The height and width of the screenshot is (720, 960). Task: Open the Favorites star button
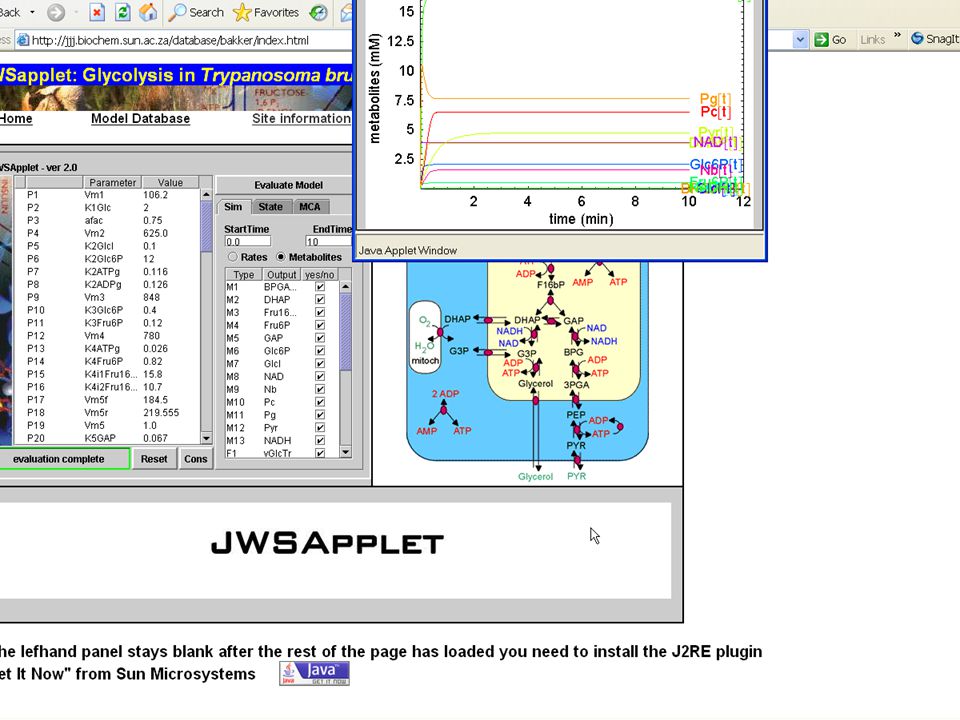266,12
